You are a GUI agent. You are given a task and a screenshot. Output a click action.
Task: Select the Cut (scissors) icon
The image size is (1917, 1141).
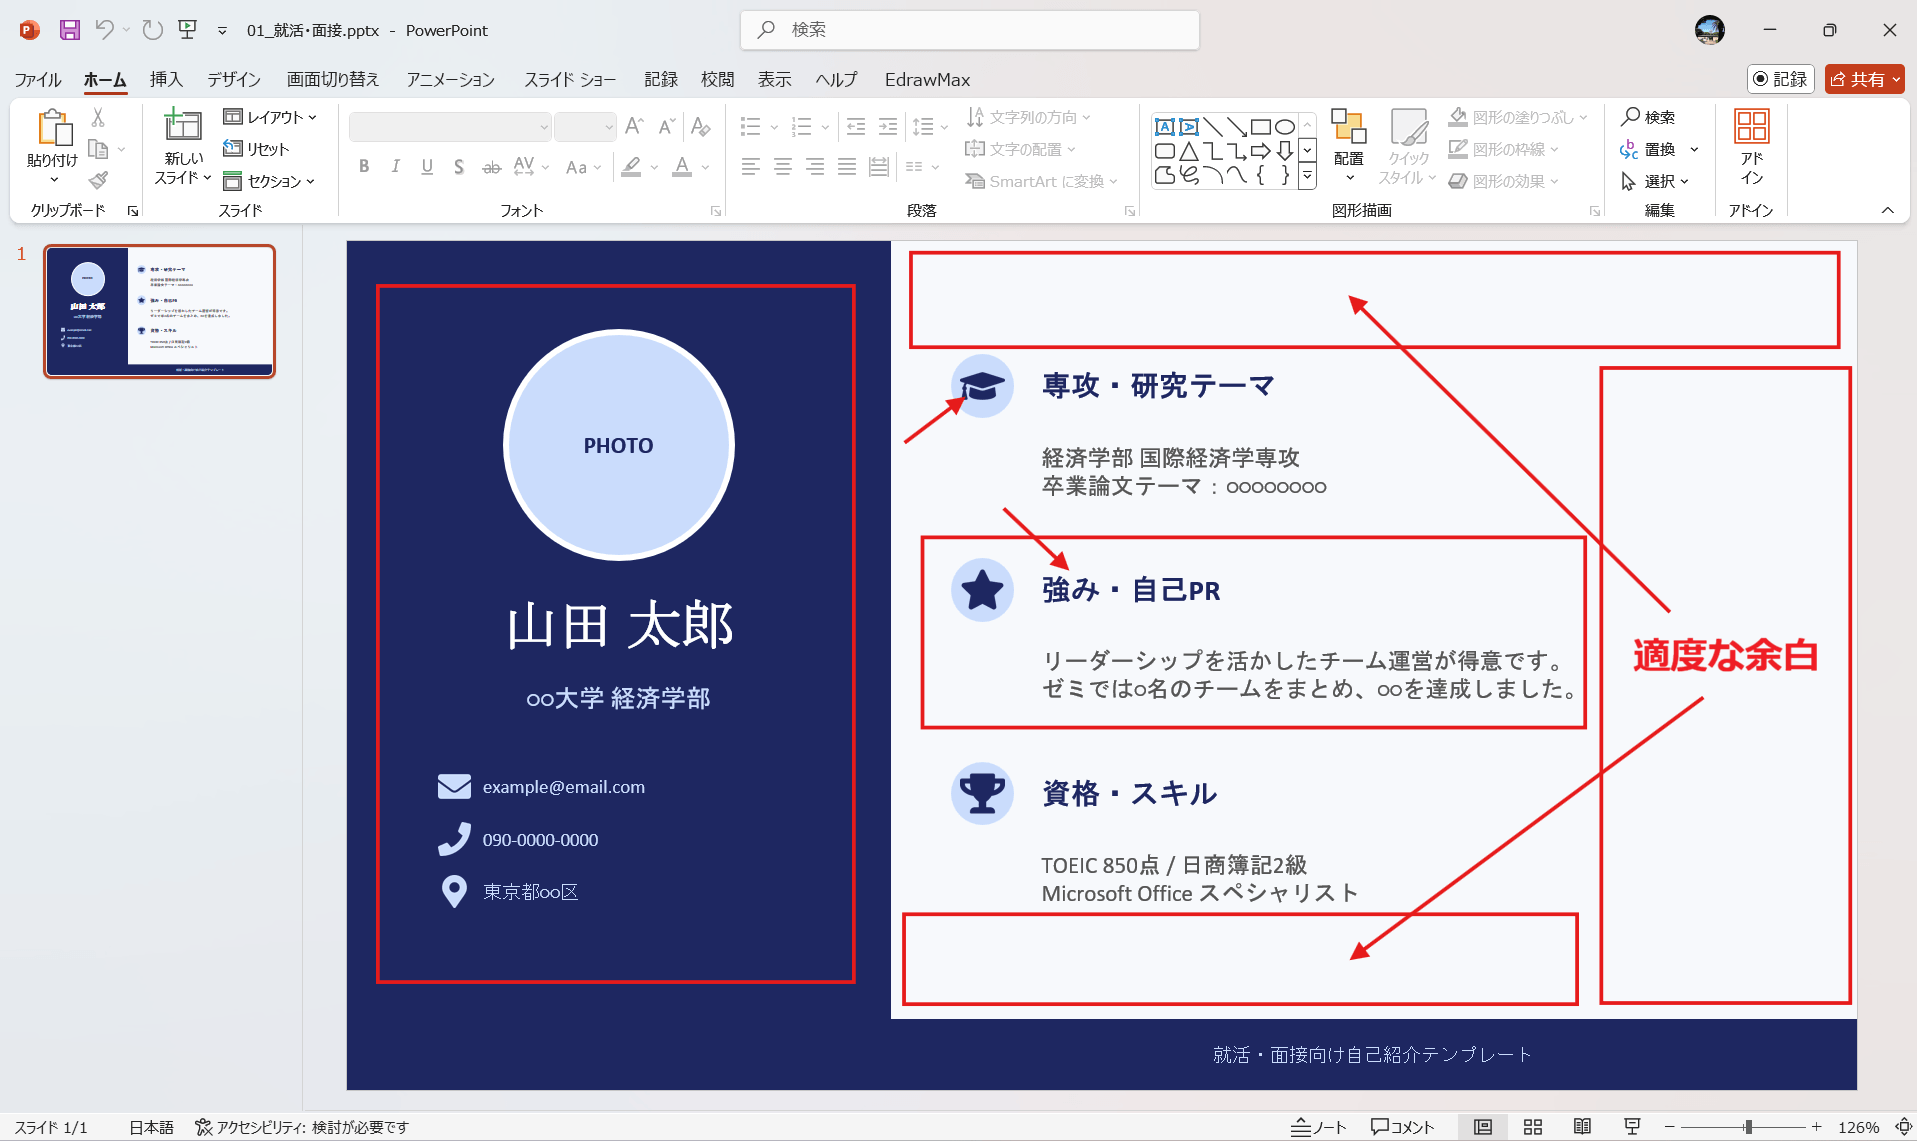(97, 116)
